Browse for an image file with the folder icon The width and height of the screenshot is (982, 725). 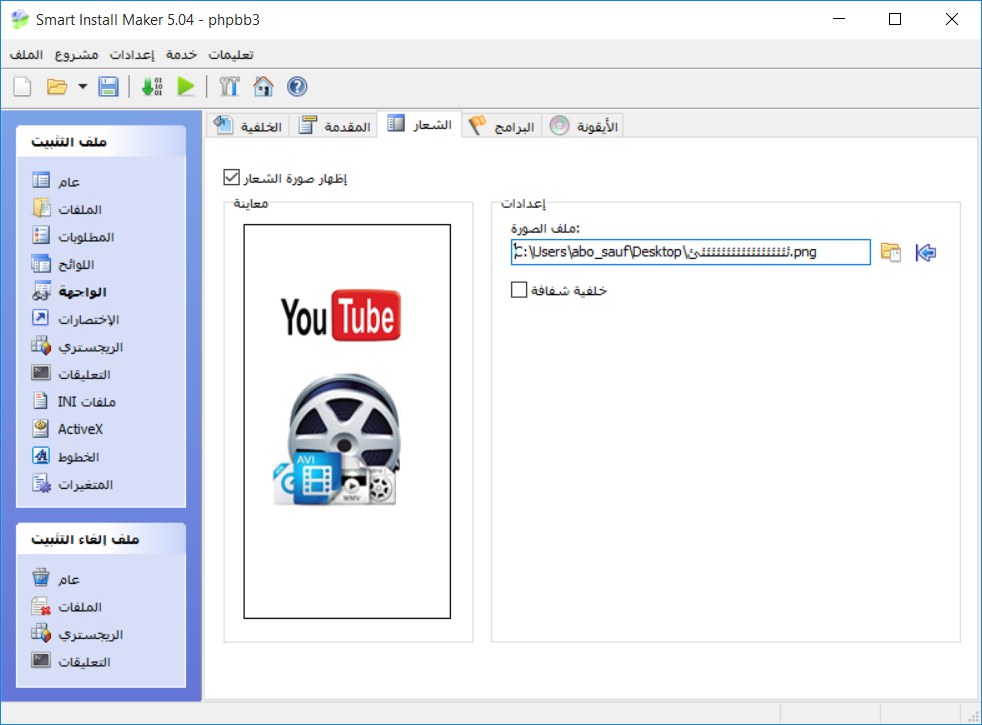tap(891, 252)
